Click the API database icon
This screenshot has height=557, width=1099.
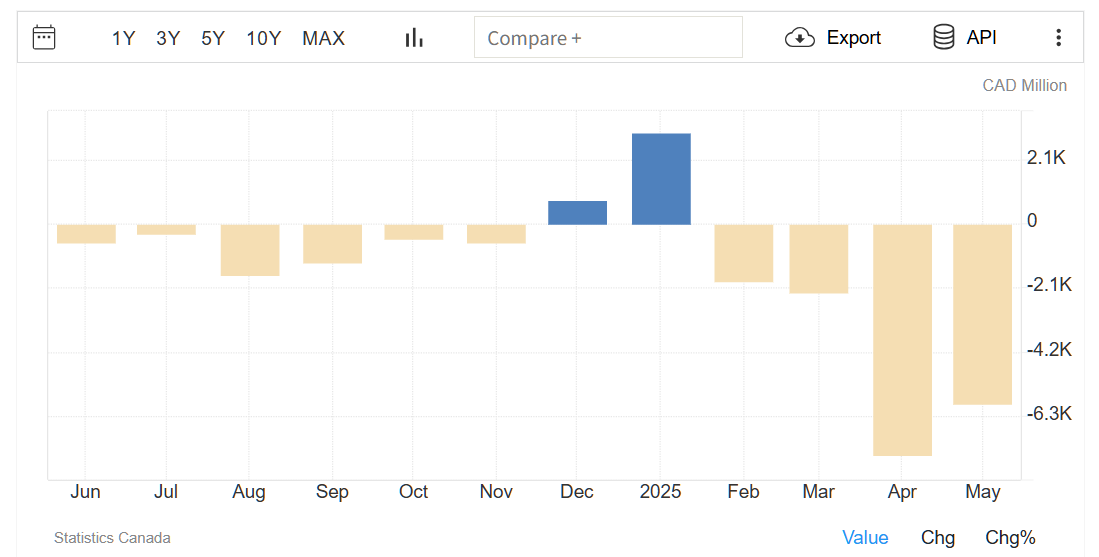943,38
